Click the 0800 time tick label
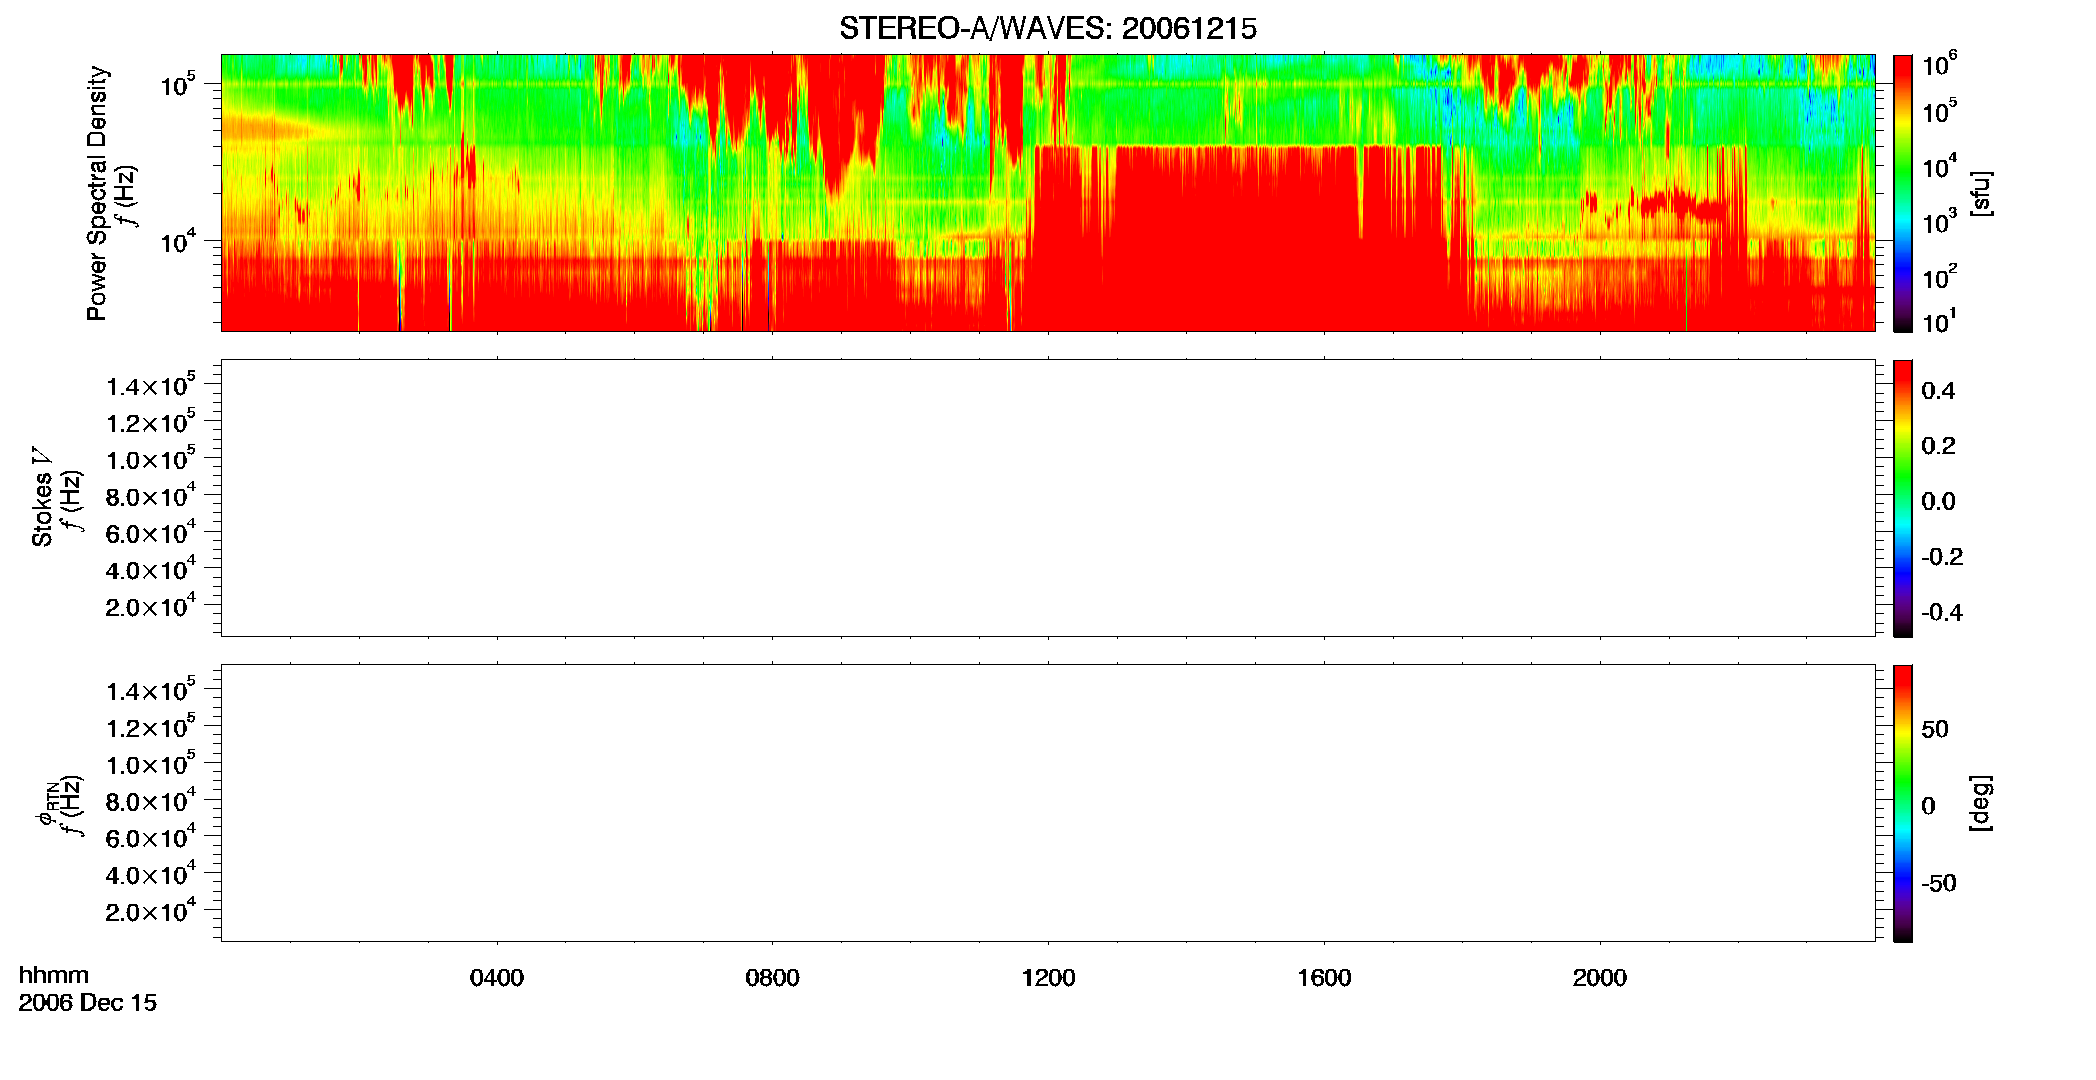 [772, 978]
